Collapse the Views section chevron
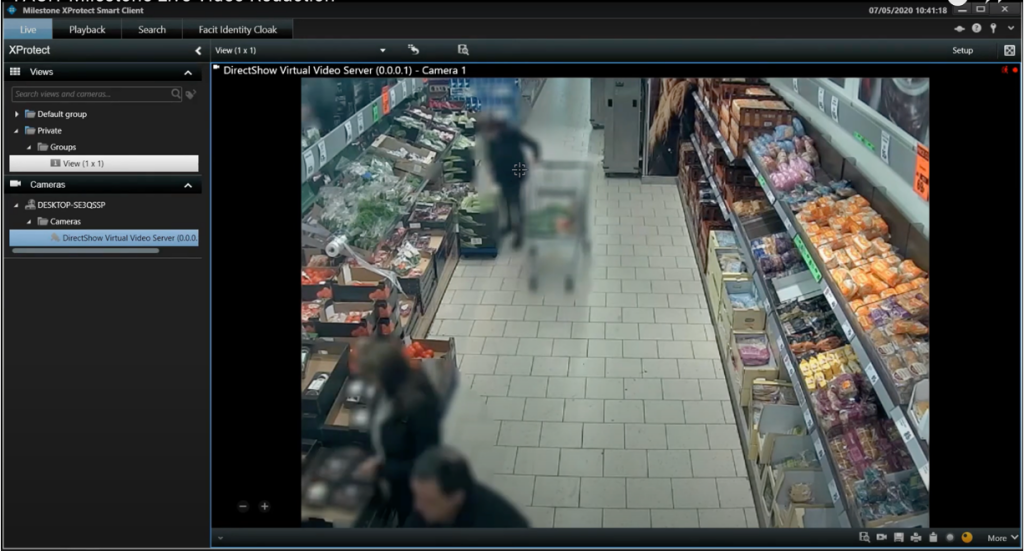Screen dimensions: 1024x551 pyautogui.click(x=188, y=72)
